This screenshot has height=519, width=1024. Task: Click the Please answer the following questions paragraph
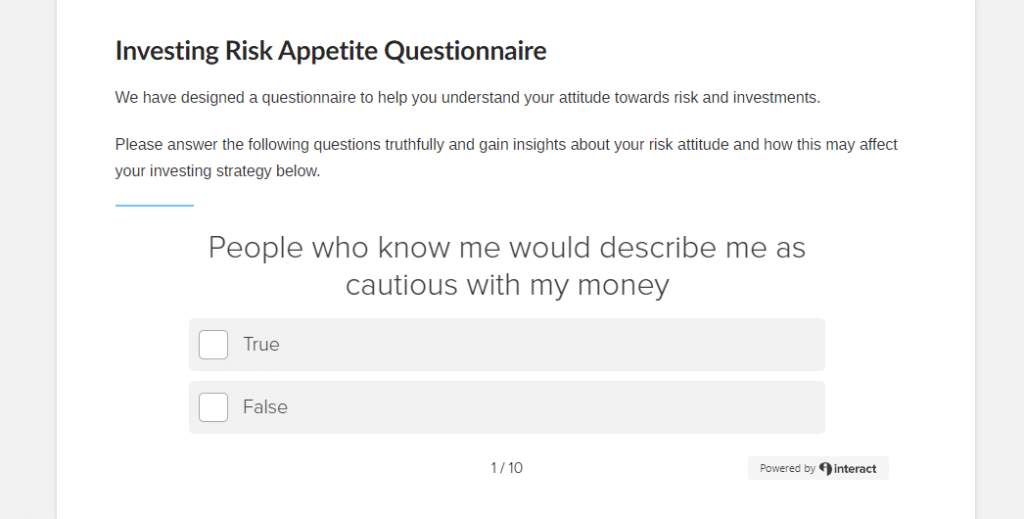click(x=506, y=157)
